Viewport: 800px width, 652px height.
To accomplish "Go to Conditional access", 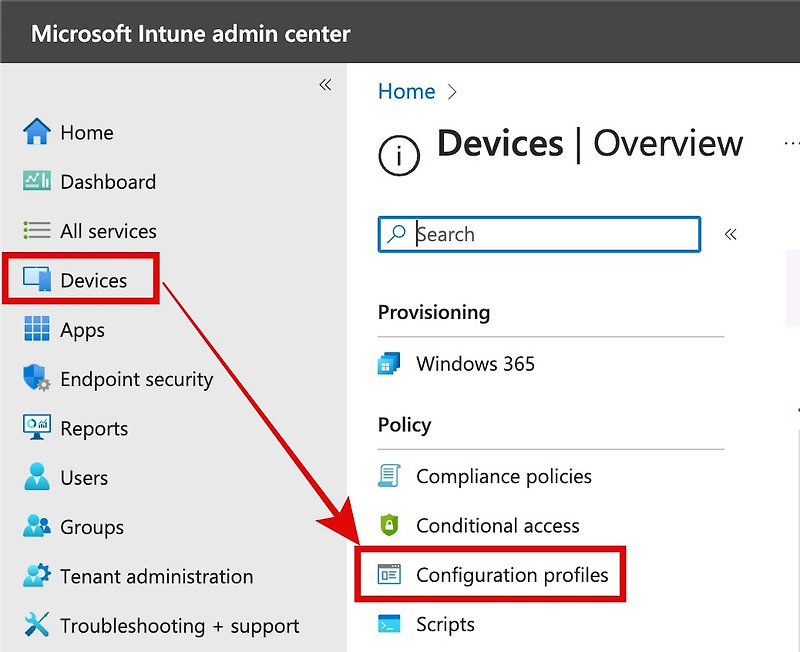I will pos(497,526).
